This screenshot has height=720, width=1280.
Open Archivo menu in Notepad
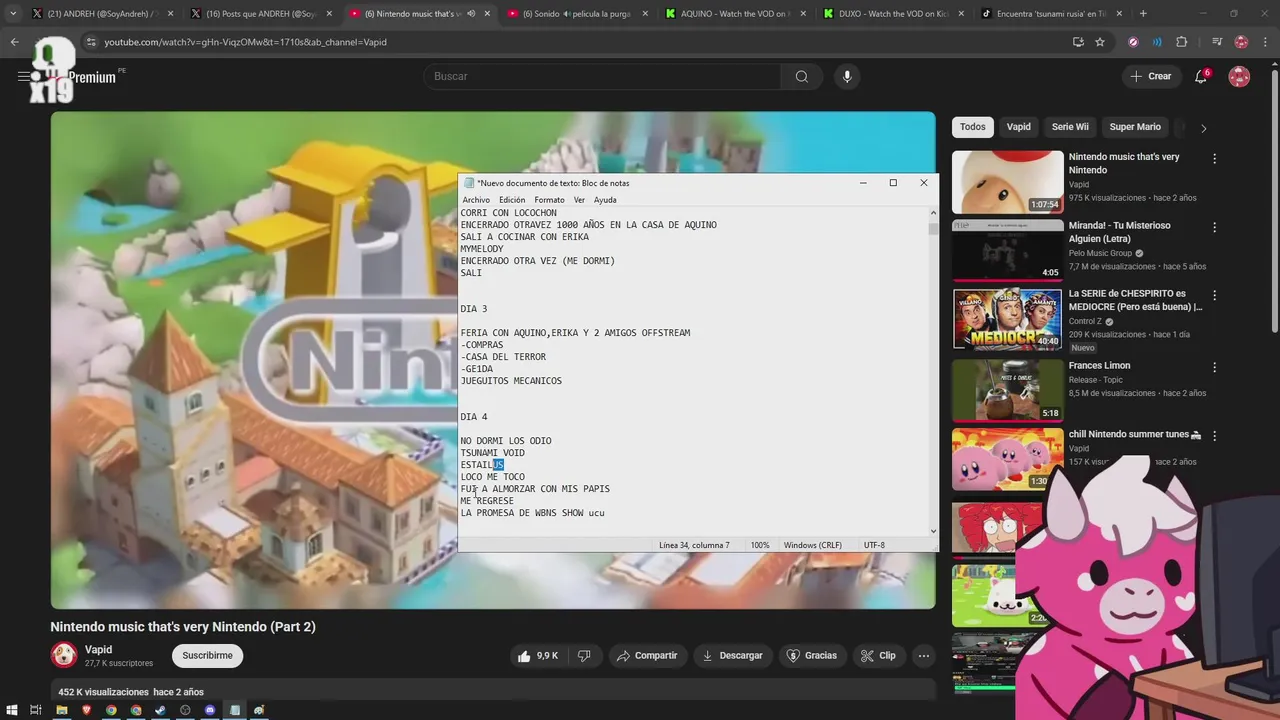tap(476, 200)
